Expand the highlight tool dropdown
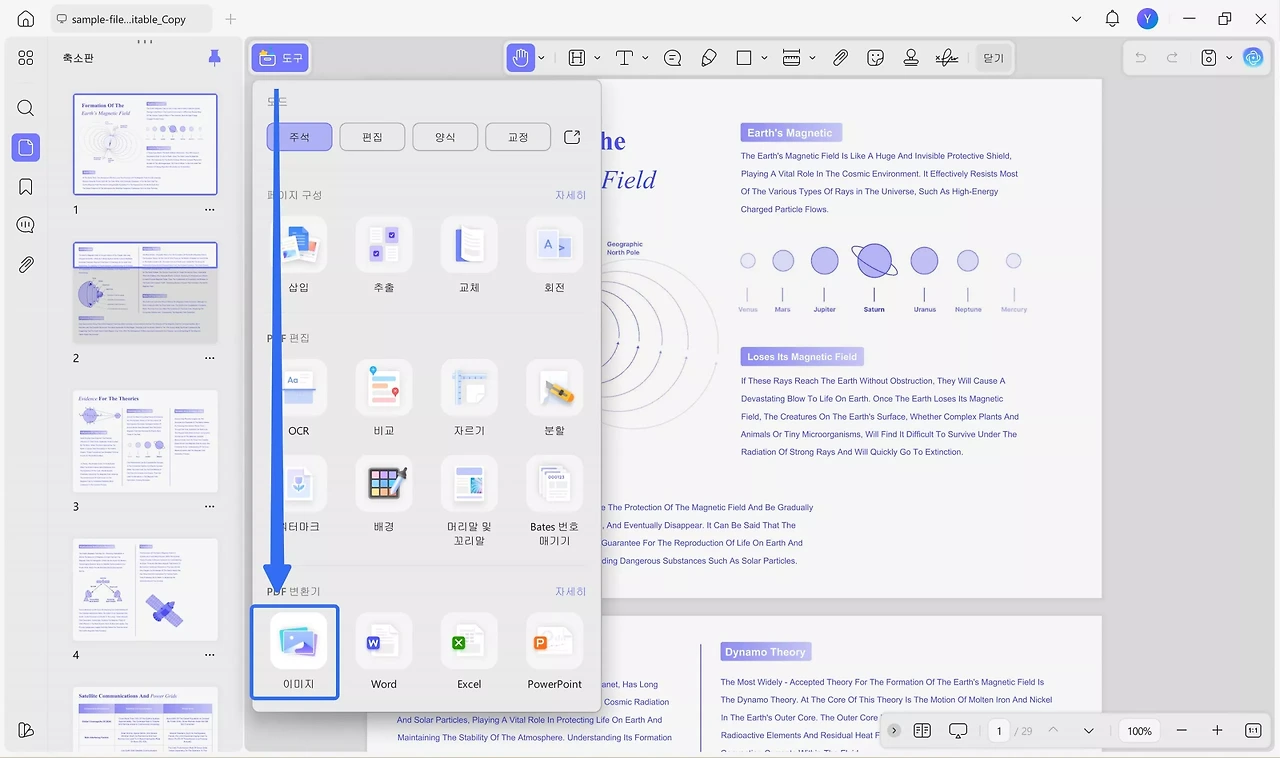The image size is (1280, 758). [597, 58]
